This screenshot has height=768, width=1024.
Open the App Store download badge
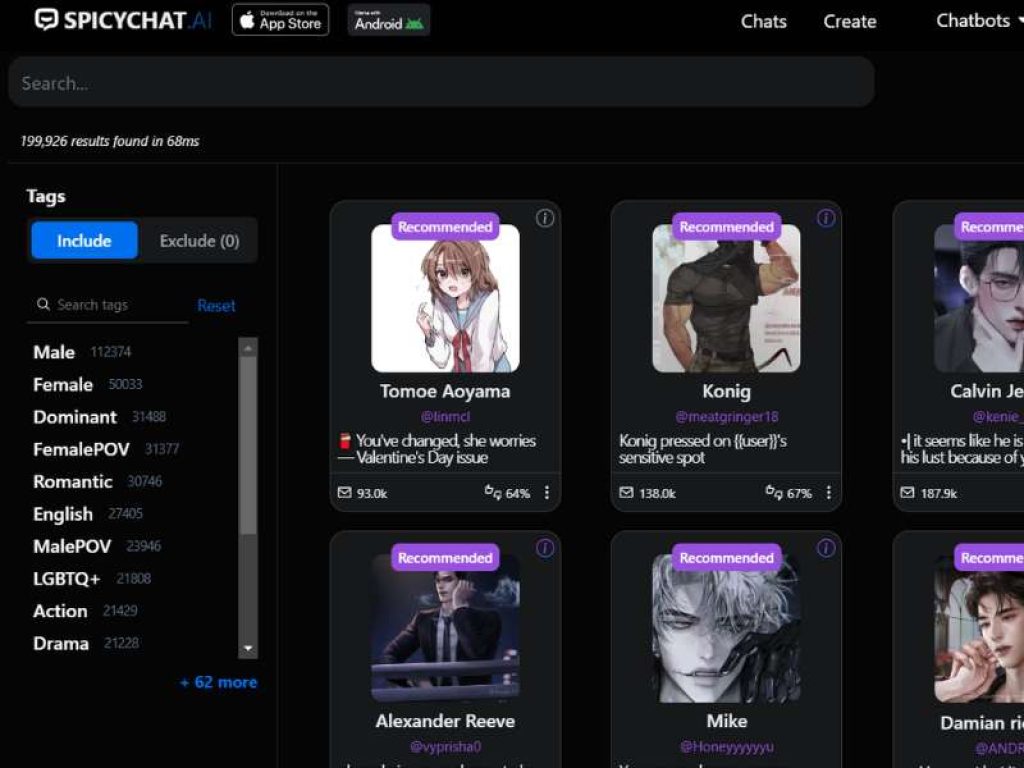(x=280, y=20)
